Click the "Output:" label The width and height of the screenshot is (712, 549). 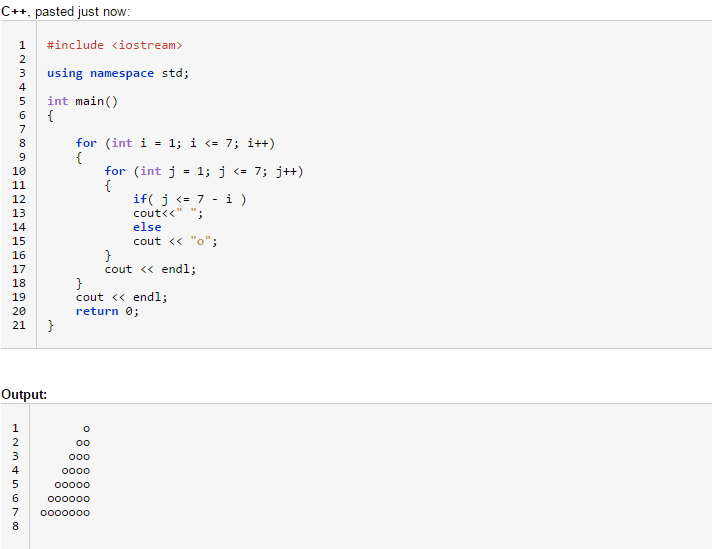click(x=25, y=394)
